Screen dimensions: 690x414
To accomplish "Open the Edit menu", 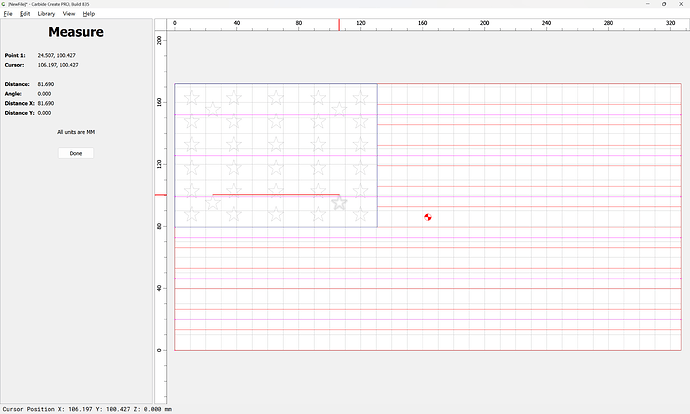I will (25, 14).
